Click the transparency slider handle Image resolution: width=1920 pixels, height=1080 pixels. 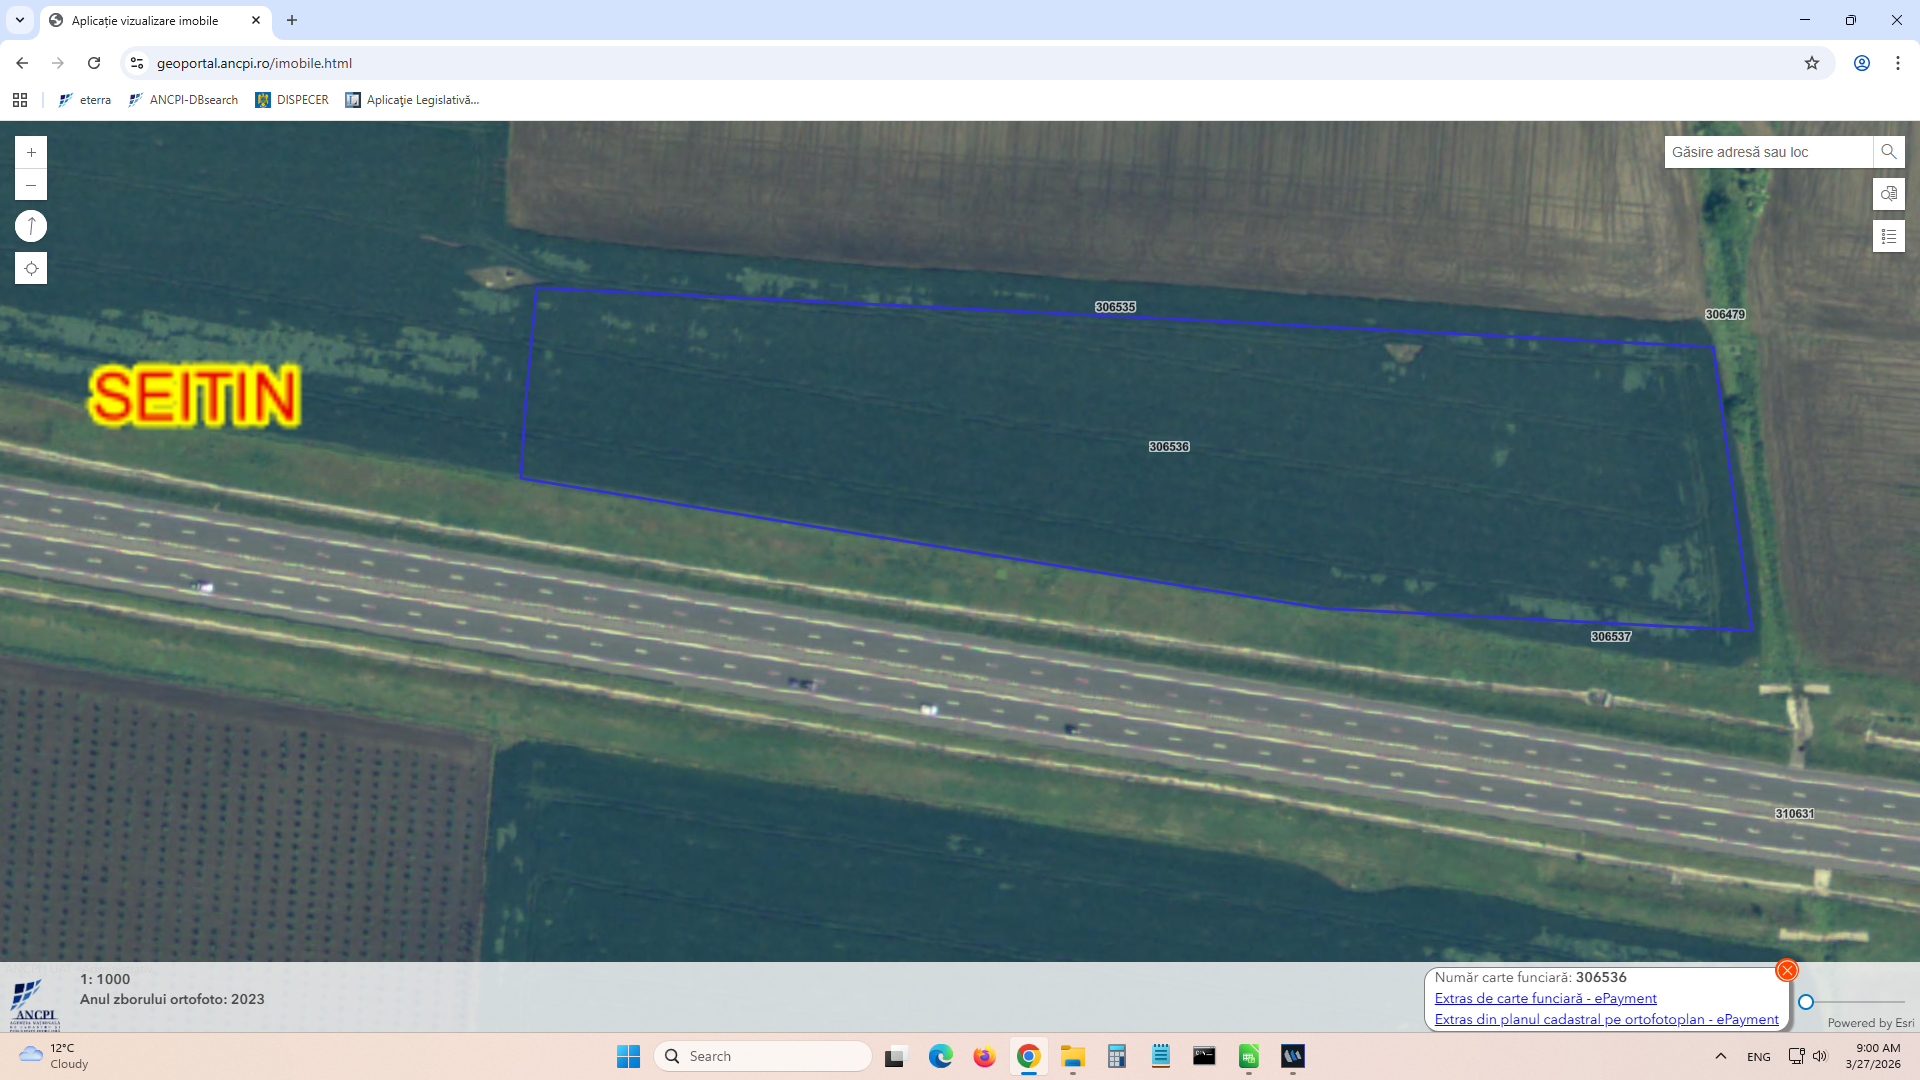click(x=1806, y=1002)
